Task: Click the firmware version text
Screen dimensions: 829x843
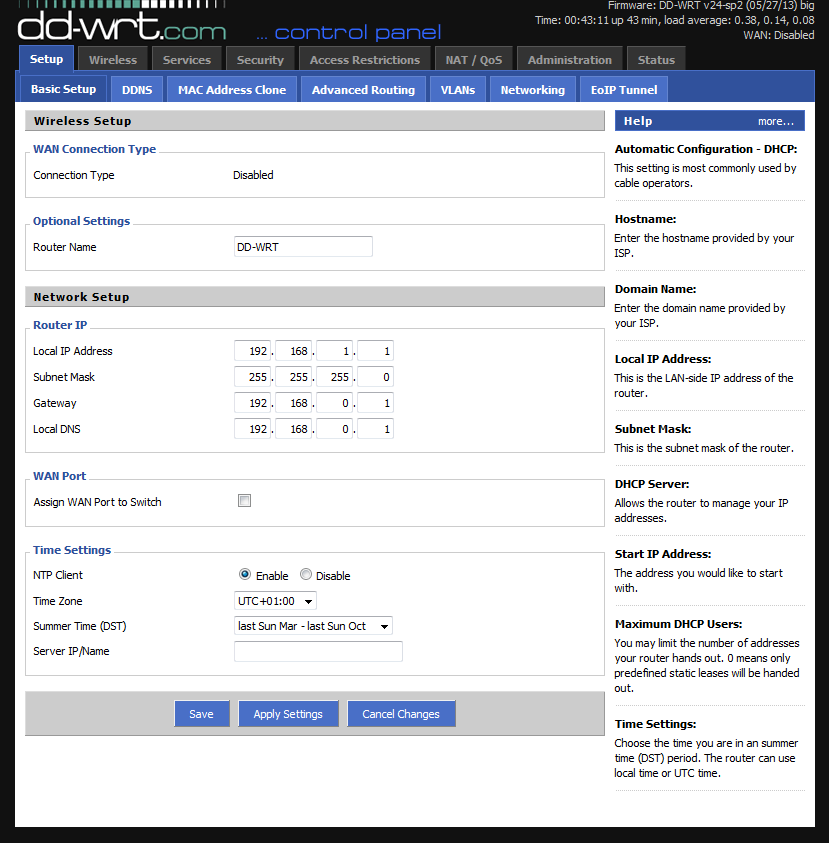Action: point(711,5)
